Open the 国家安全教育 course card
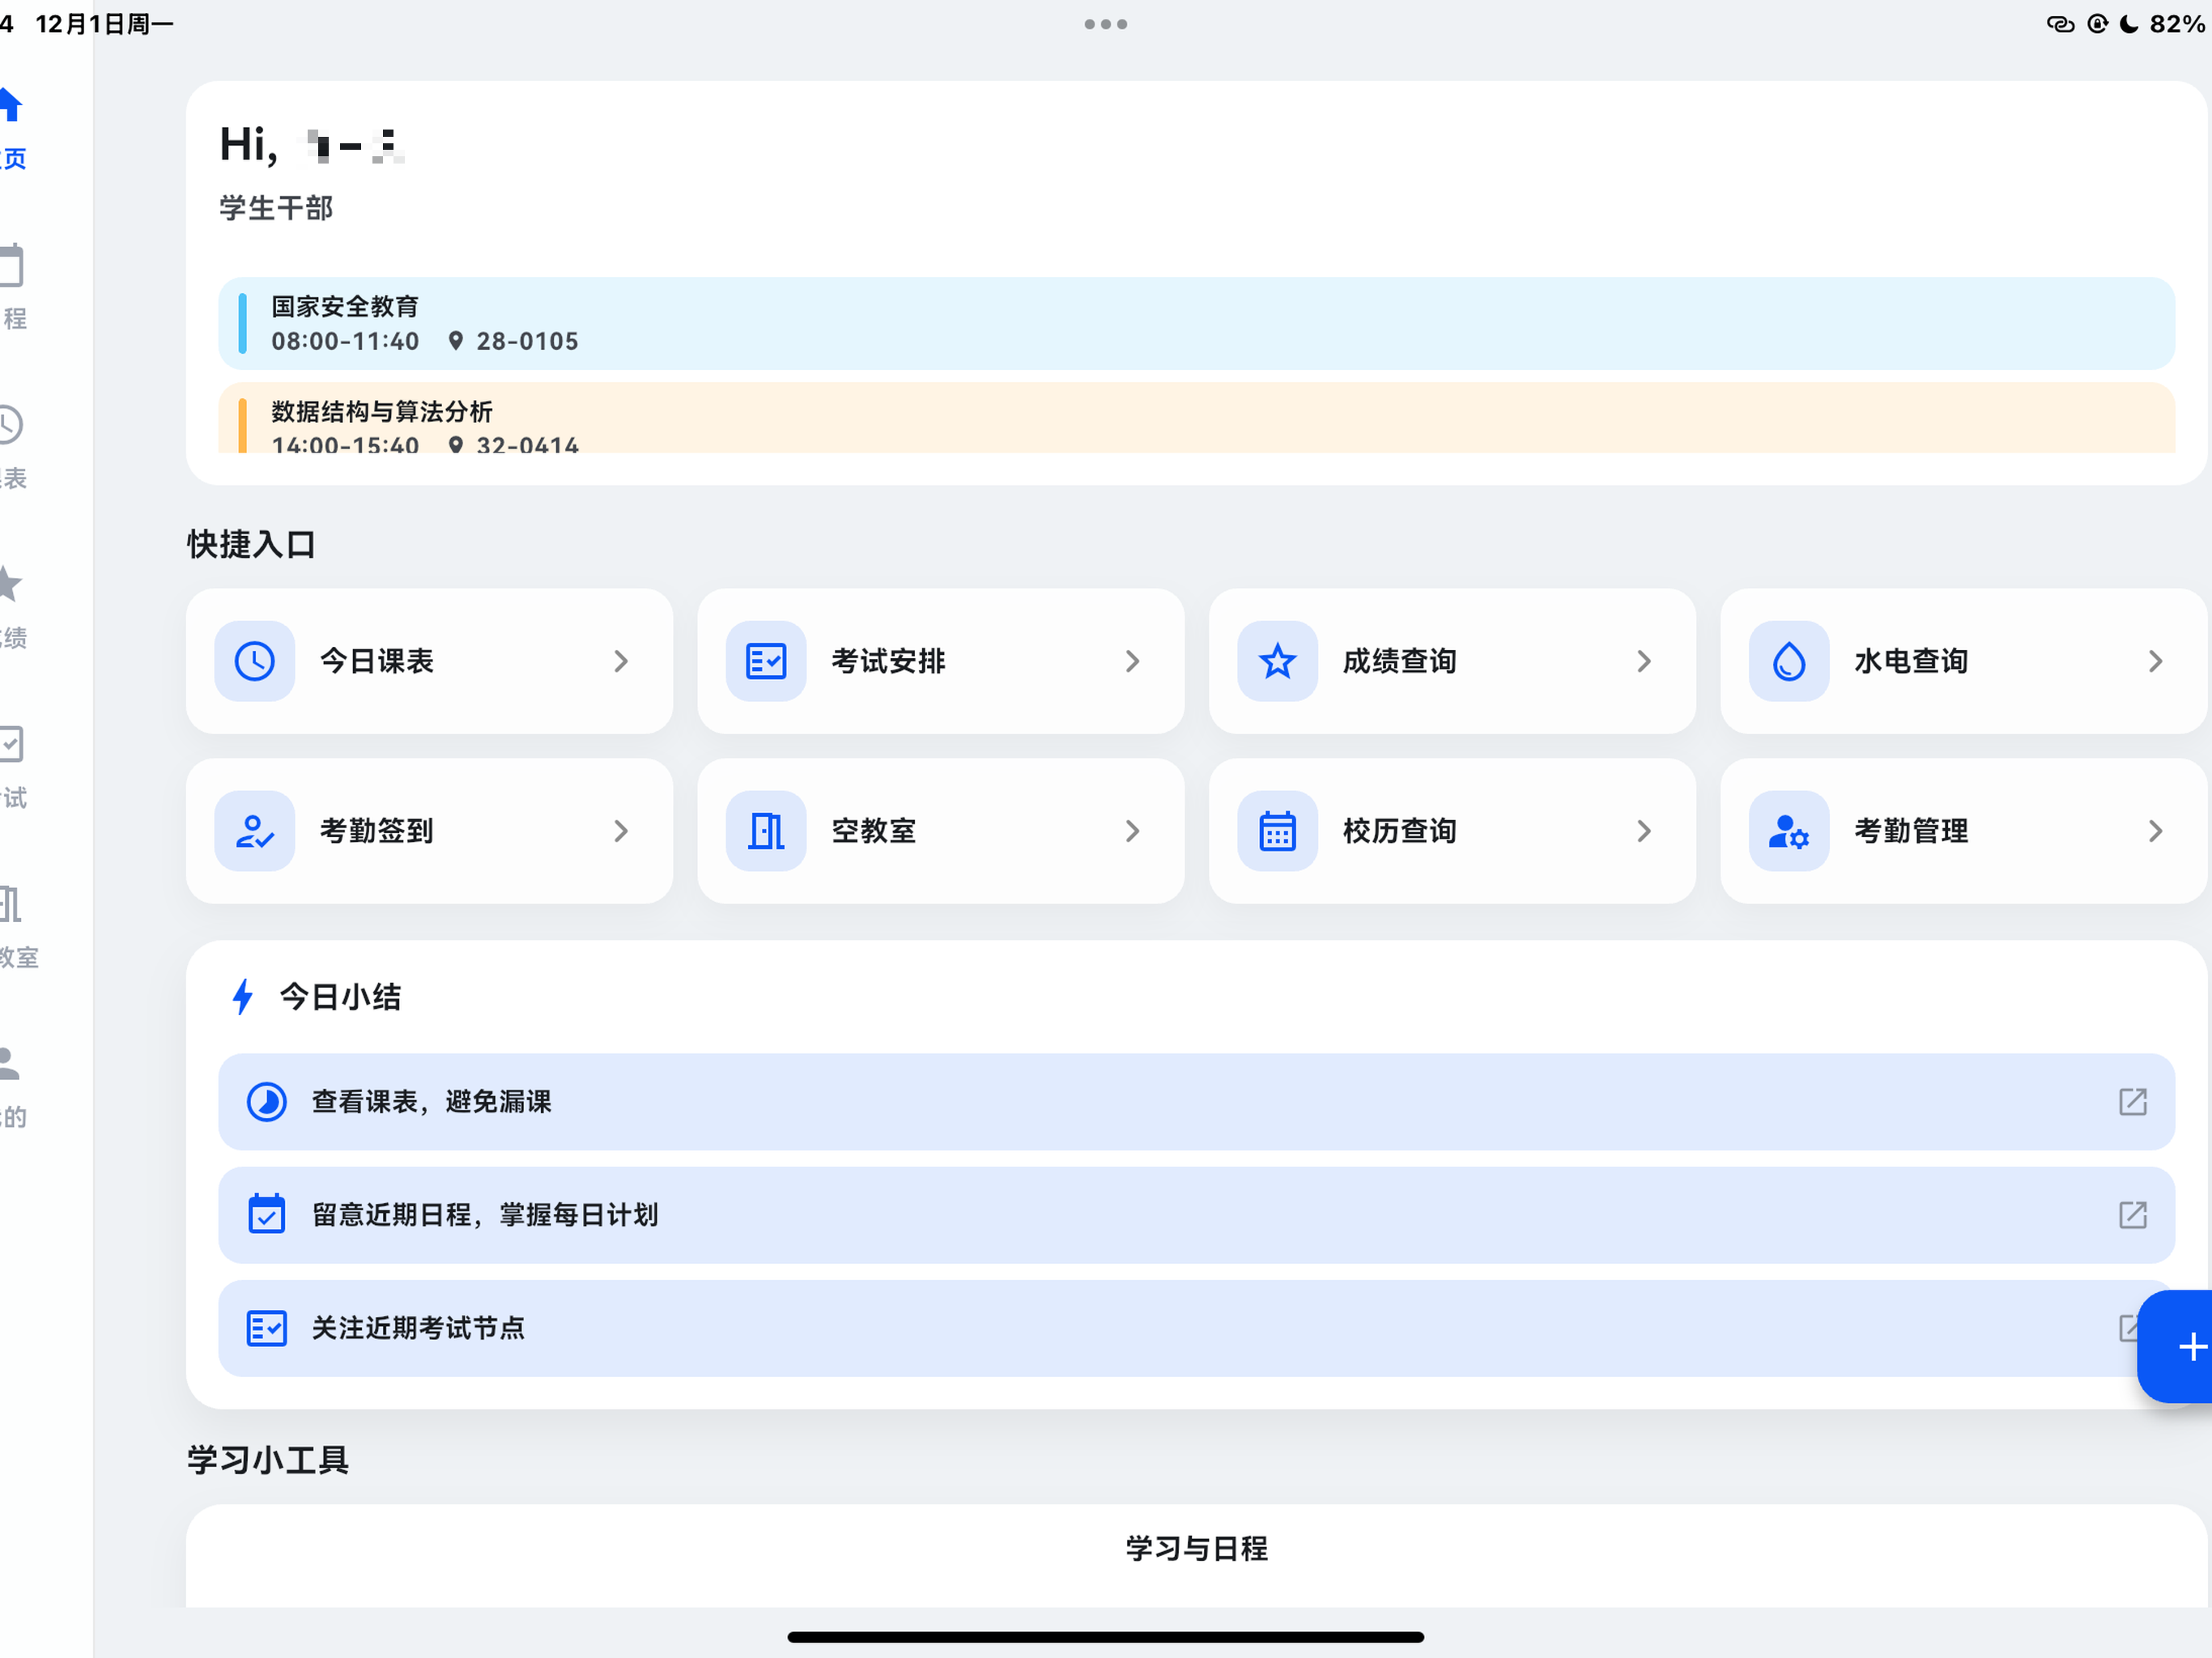Image resolution: width=2212 pixels, height=1658 pixels. [1196, 323]
